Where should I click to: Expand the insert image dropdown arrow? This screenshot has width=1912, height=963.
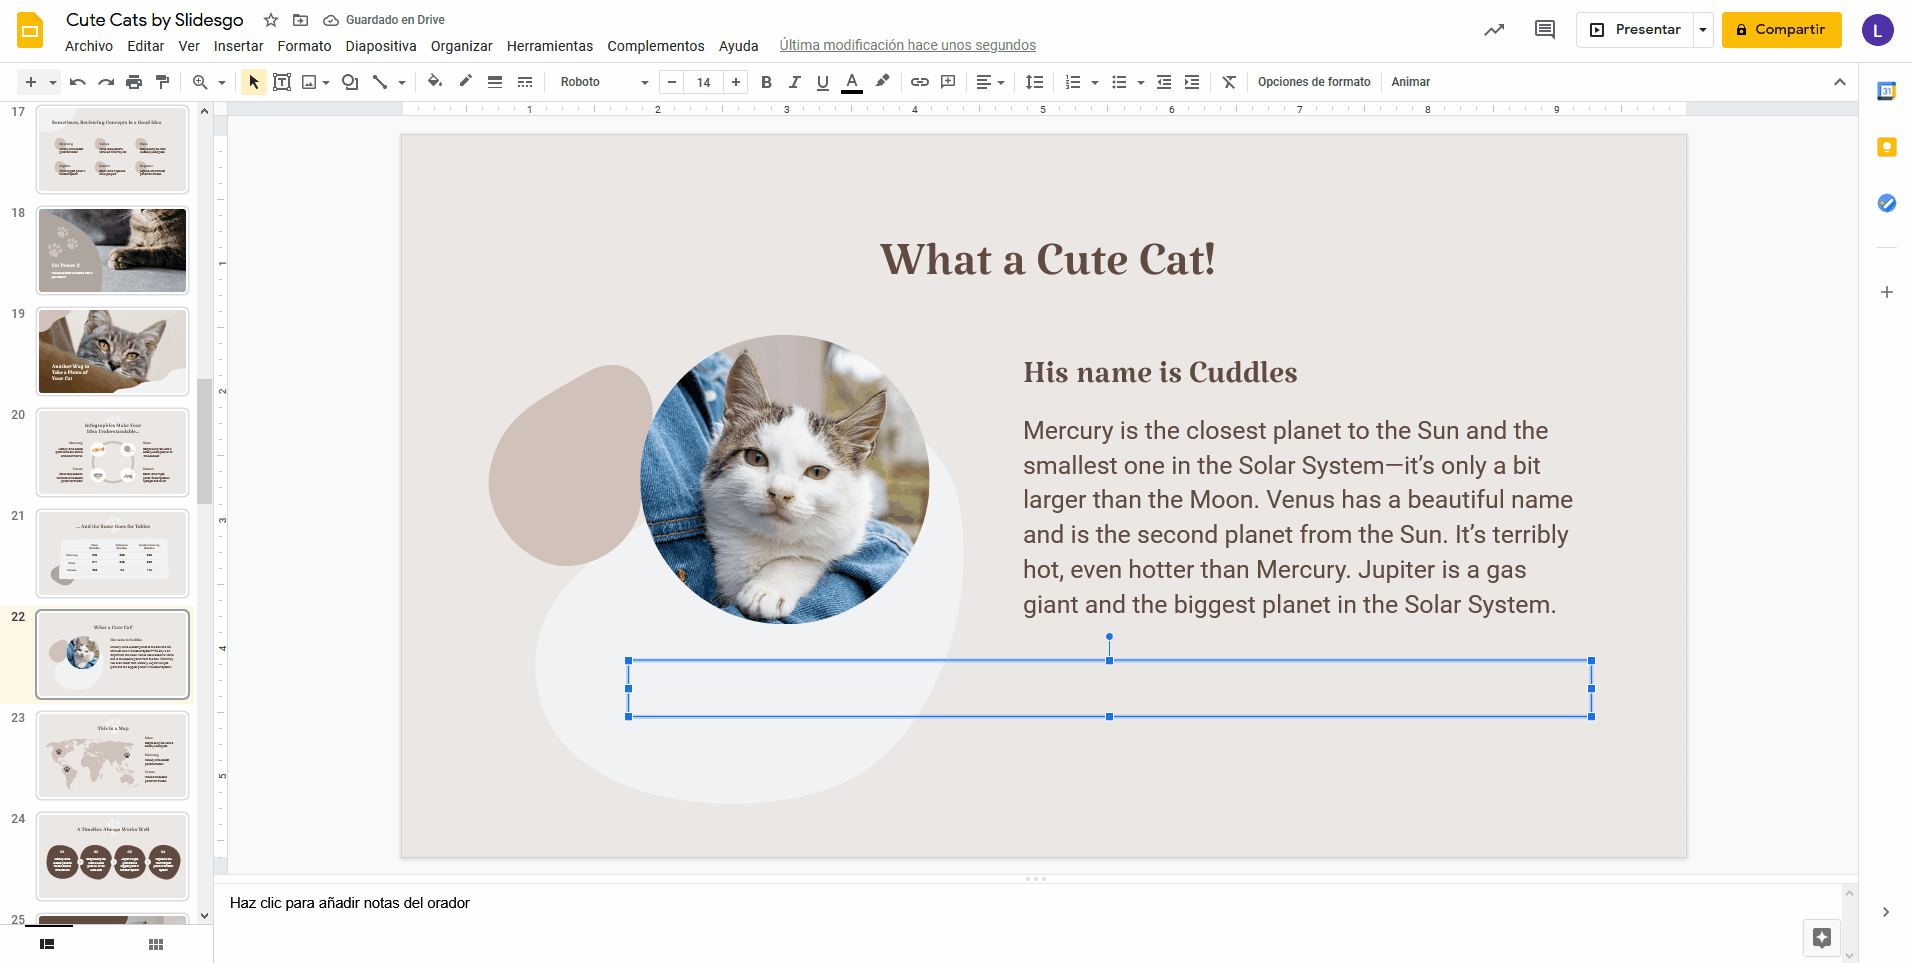pos(326,82)
